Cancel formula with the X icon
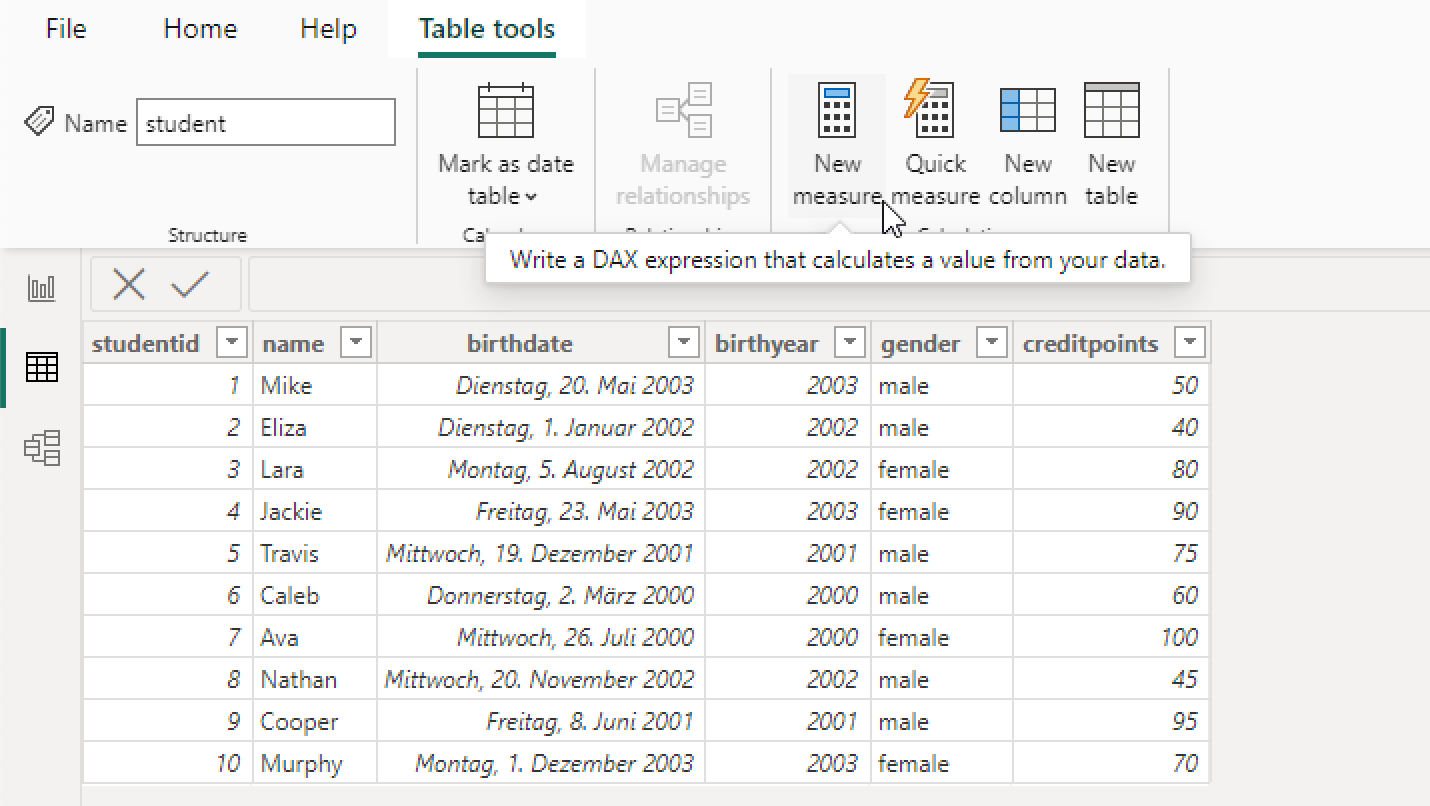This screenshot has height=806, width=1430. (x=129, y=285)
